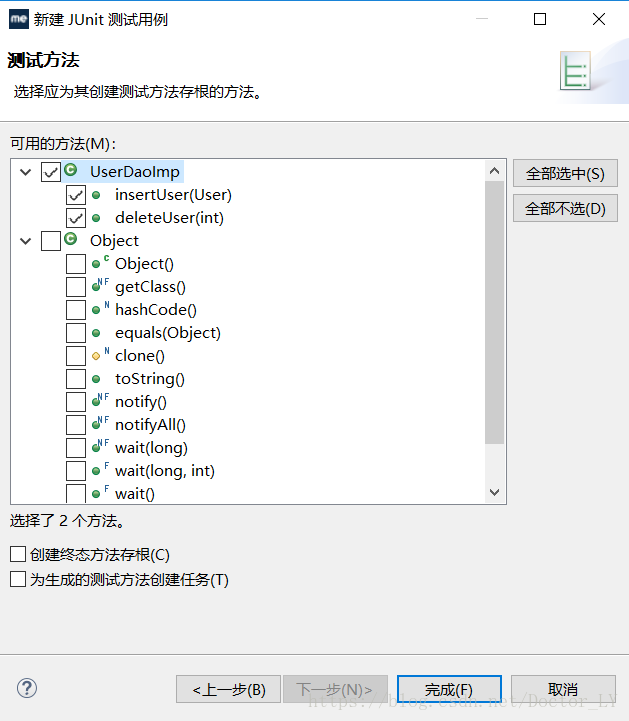Go back with <上一步(B) button

229,689
